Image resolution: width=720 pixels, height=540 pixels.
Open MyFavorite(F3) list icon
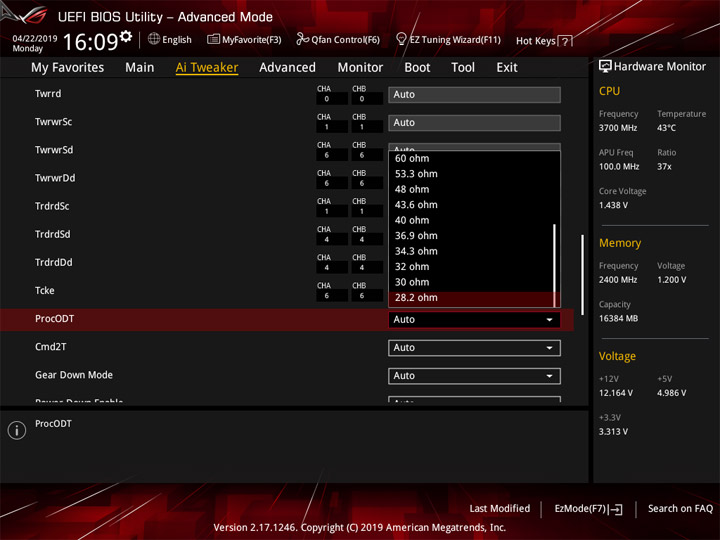pos(213,39)
